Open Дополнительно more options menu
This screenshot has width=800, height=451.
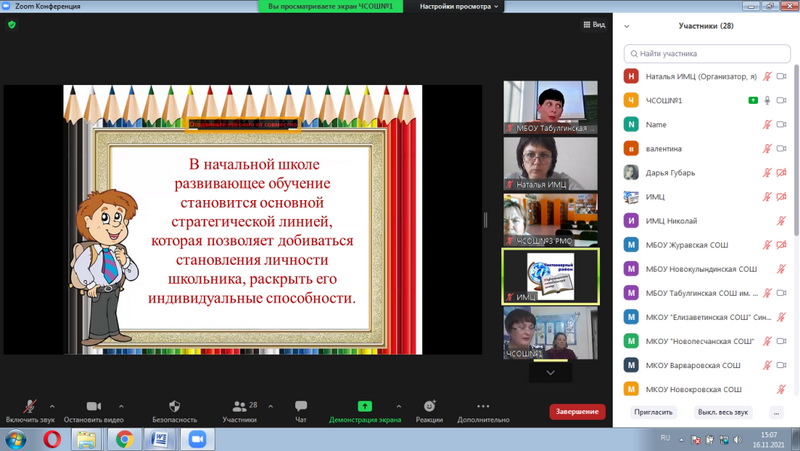tap(483, 406)
